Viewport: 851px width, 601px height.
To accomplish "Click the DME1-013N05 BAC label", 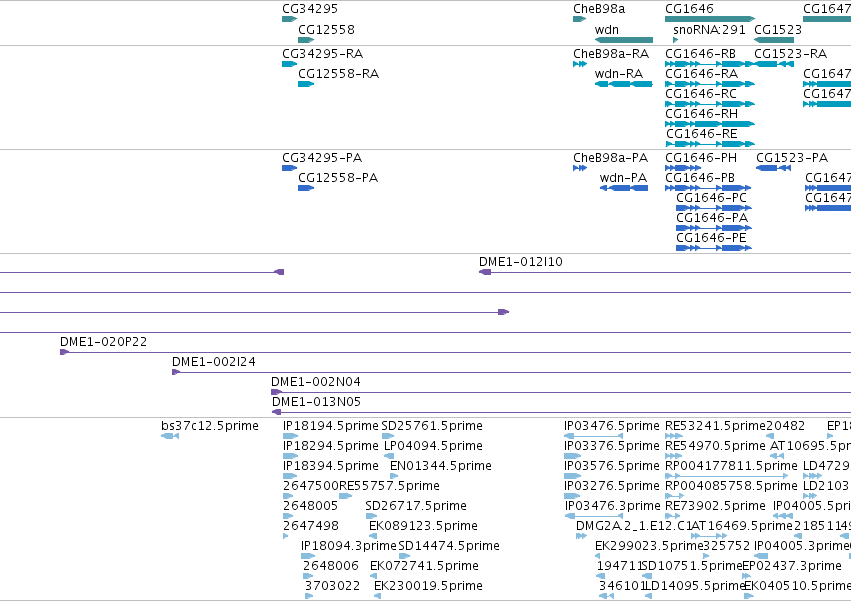I will (316, 402).
